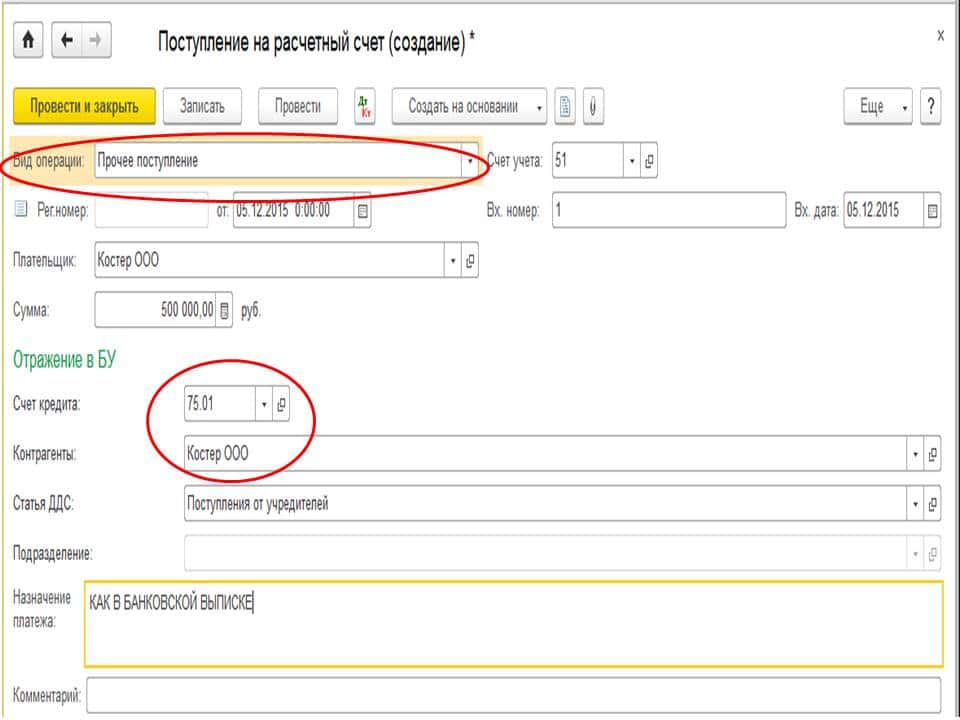Open calendar for the 'от' date field
The width and height of the screenshot is (960, 720).
coord(362,211)
